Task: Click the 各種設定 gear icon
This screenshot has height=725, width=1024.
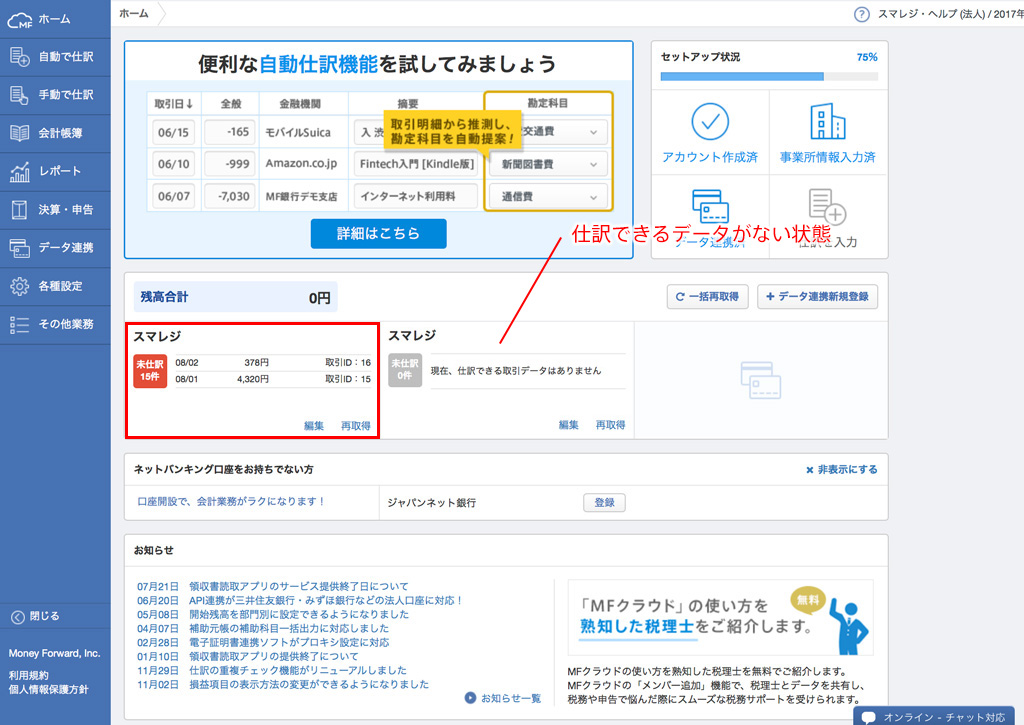Action: pyautogui.click(x=20, y=286)
